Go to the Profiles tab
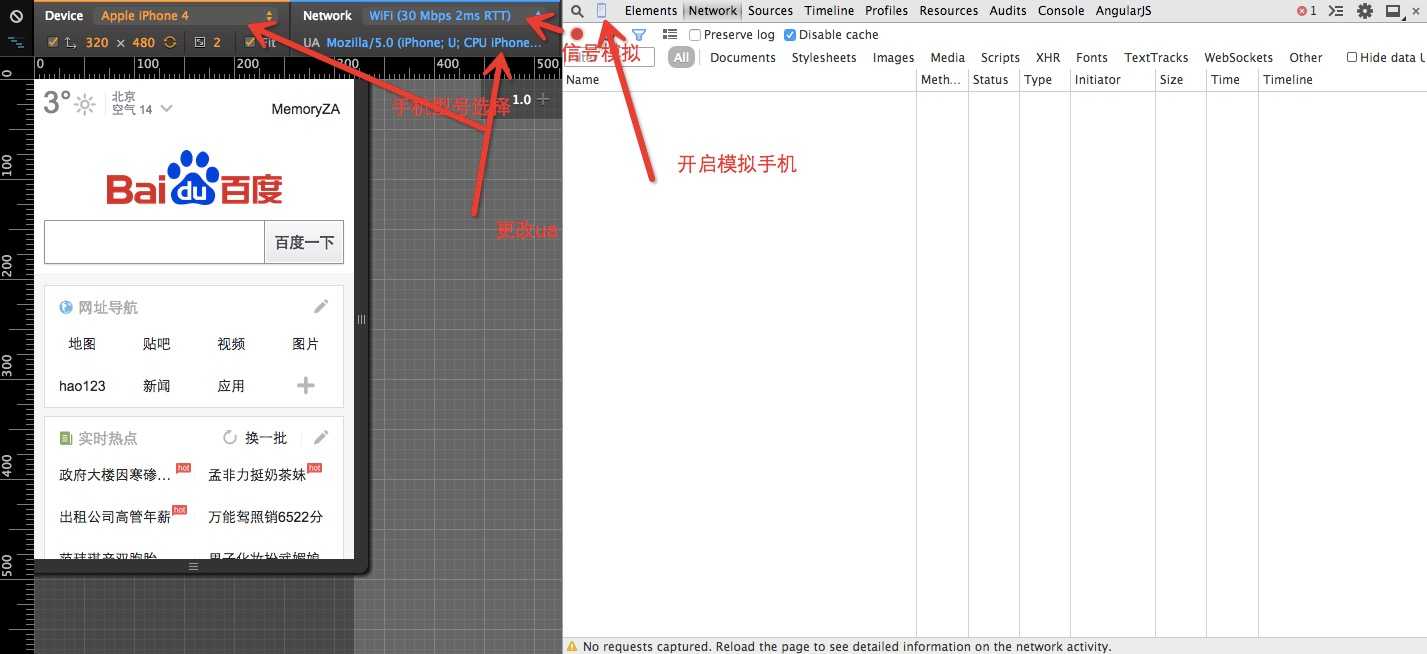Image resolution: width=1427 pixels, height=654 pixels. tap(887, 11)
